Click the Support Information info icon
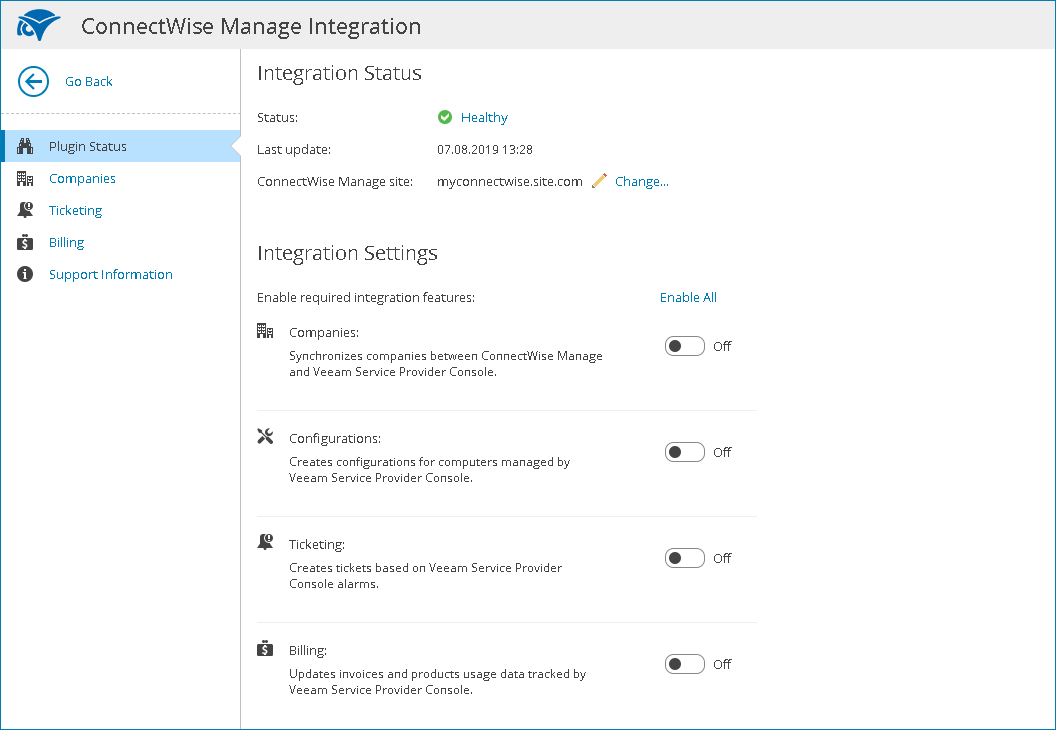 pos(24,273)
